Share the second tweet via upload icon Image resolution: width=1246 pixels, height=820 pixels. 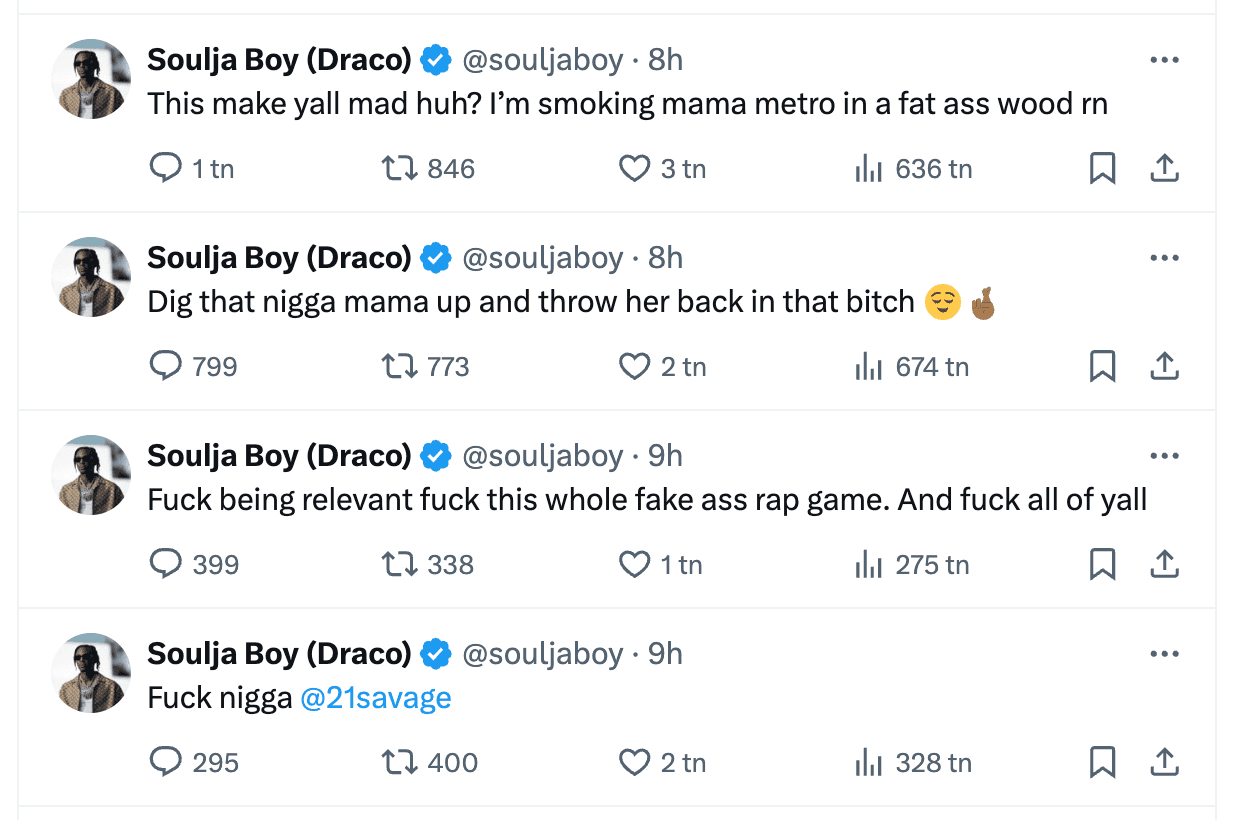pos(1164,366)
